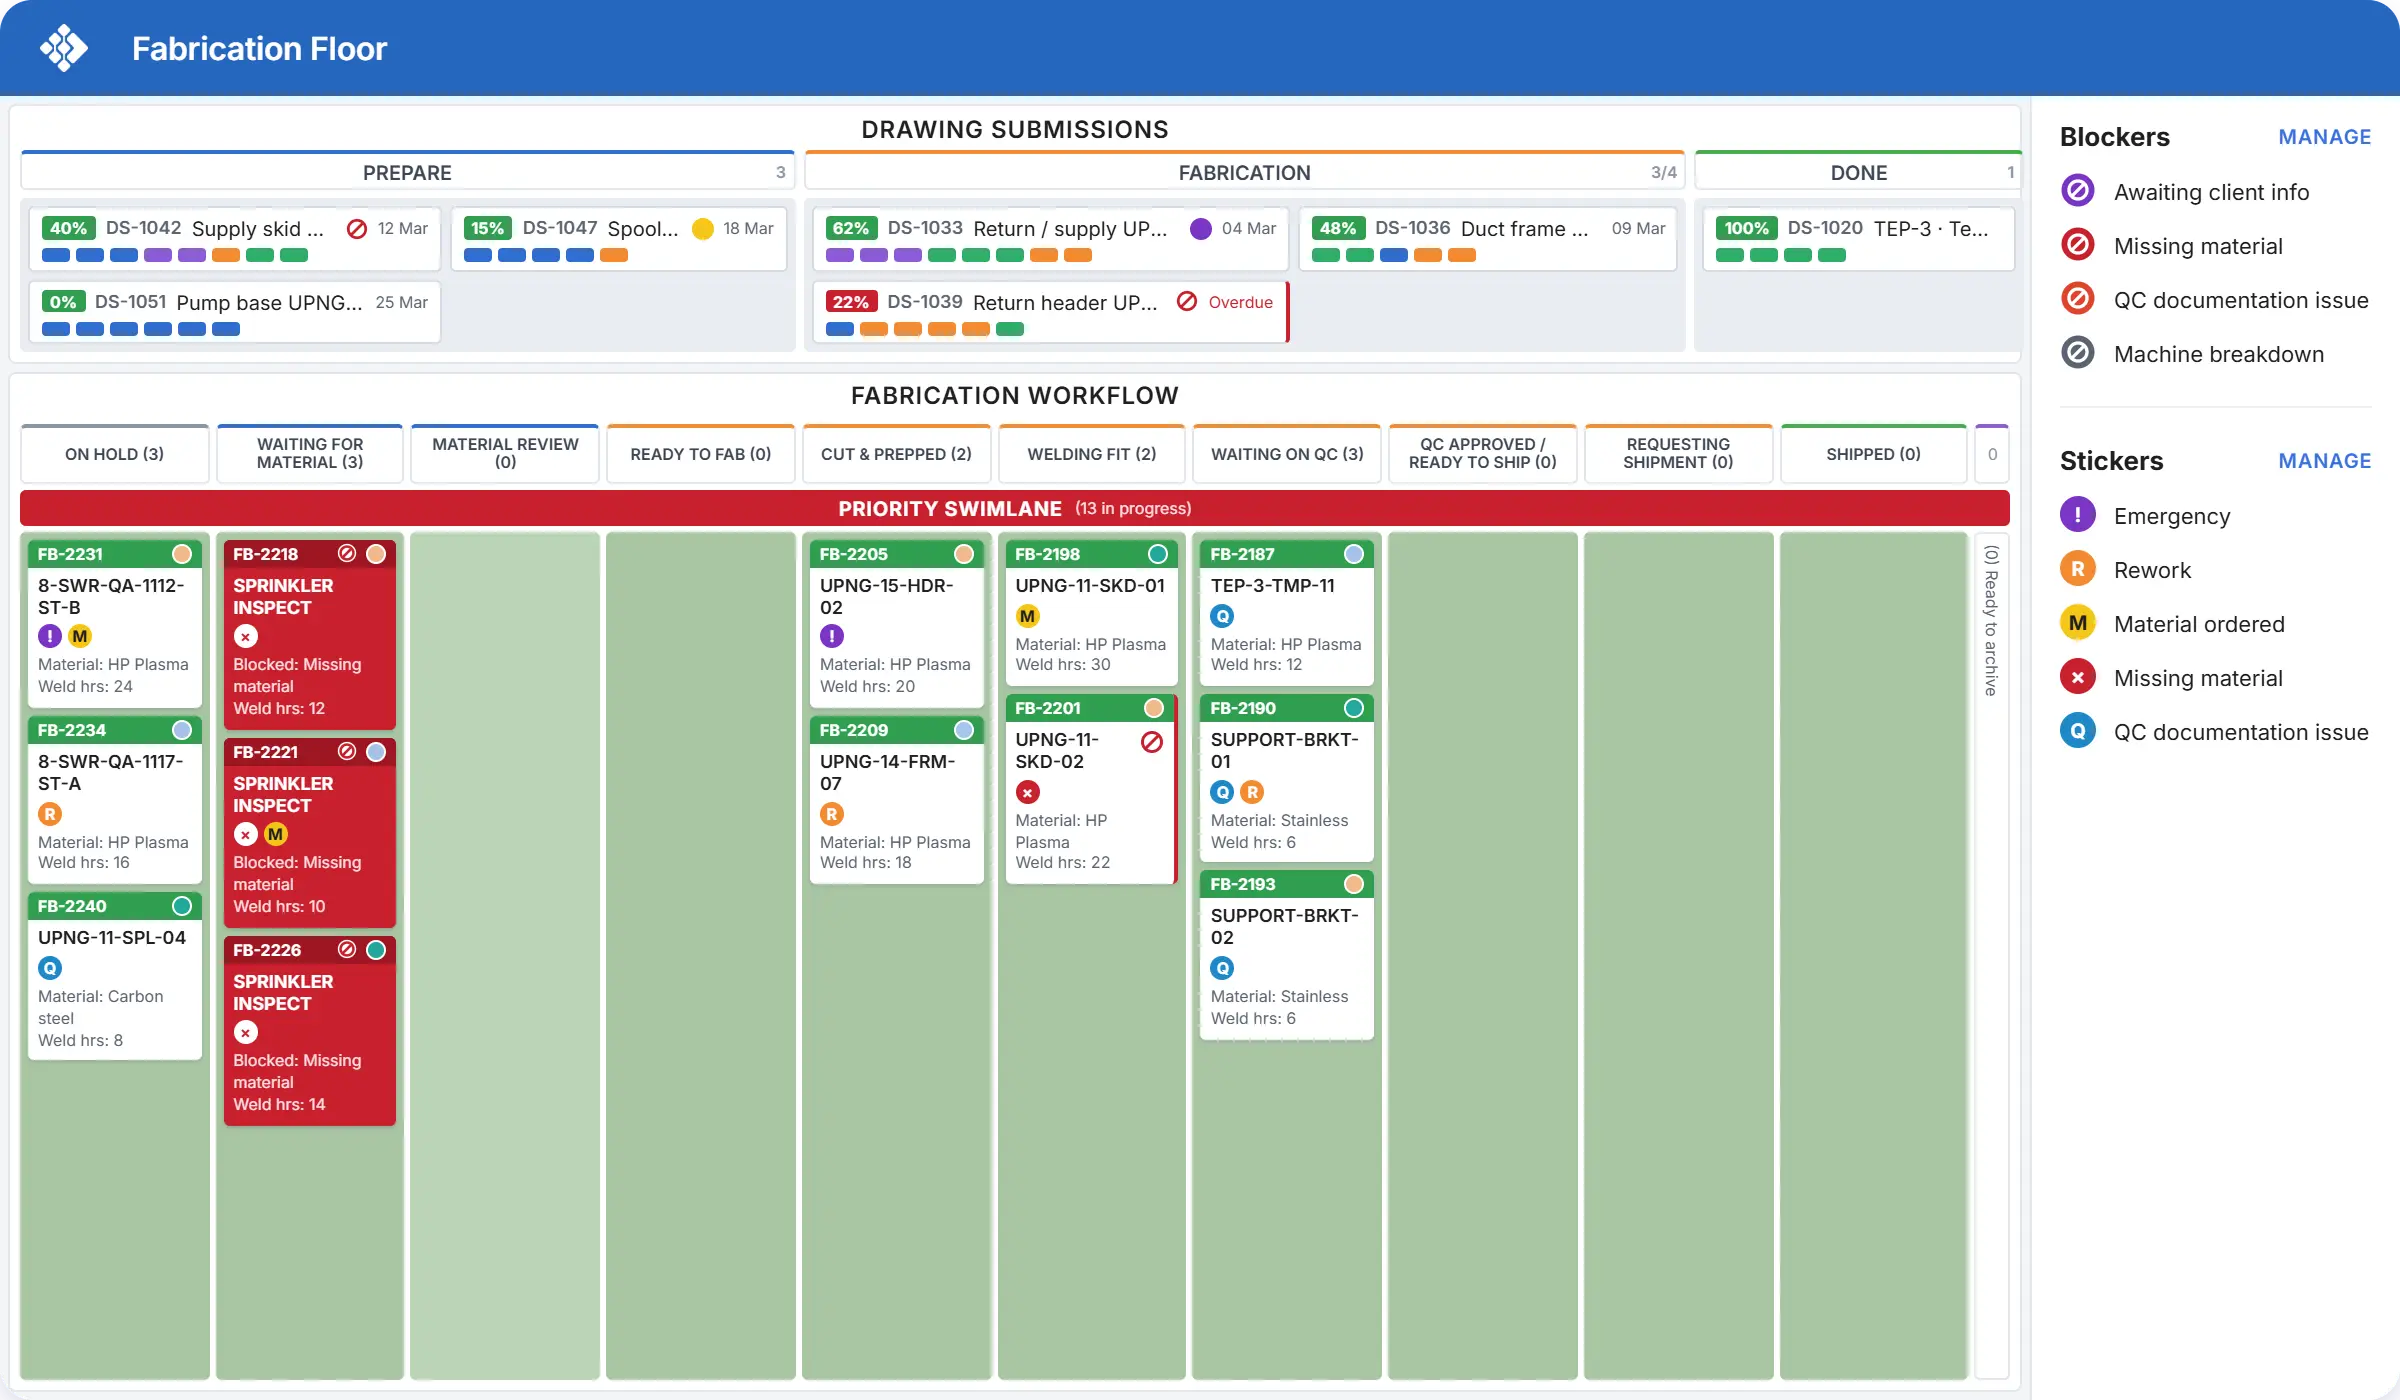This screenshot has width=2400, height=1400.
Task: Click the purple sticker dot on DS-1033
Action: click(x=1201, y=229)
